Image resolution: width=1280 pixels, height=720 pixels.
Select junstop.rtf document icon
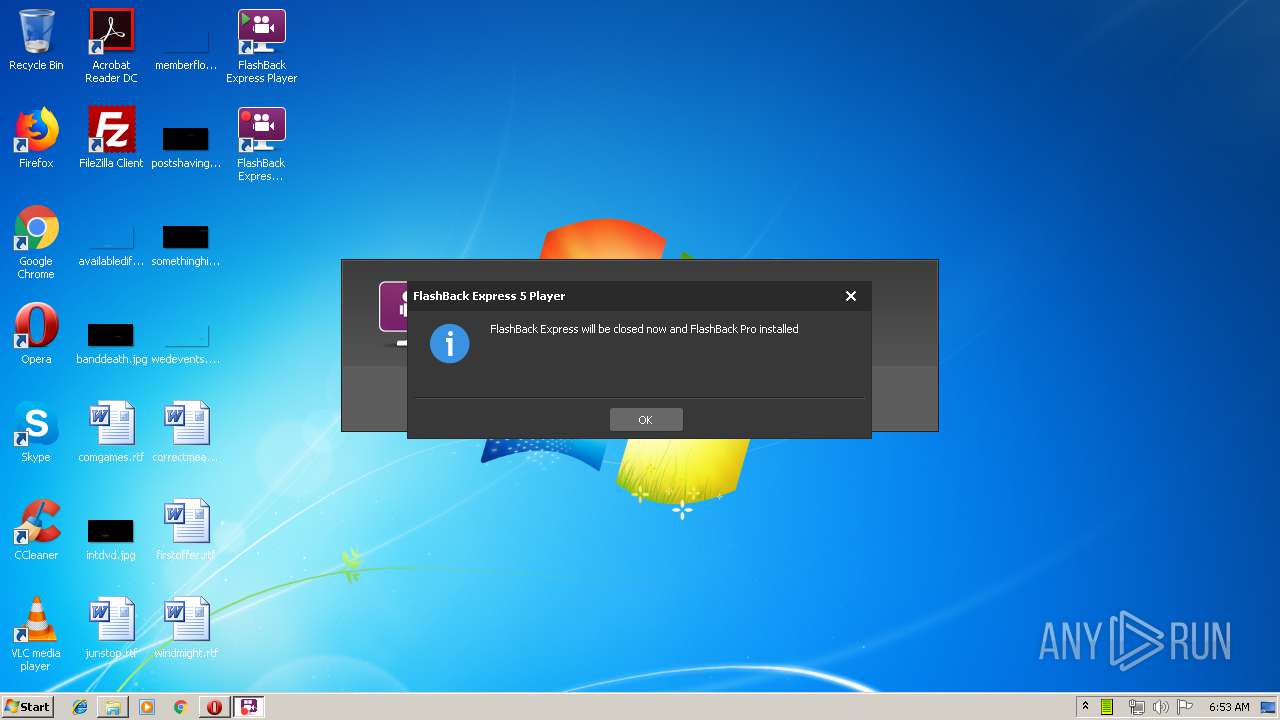click(x=111, y=628)
